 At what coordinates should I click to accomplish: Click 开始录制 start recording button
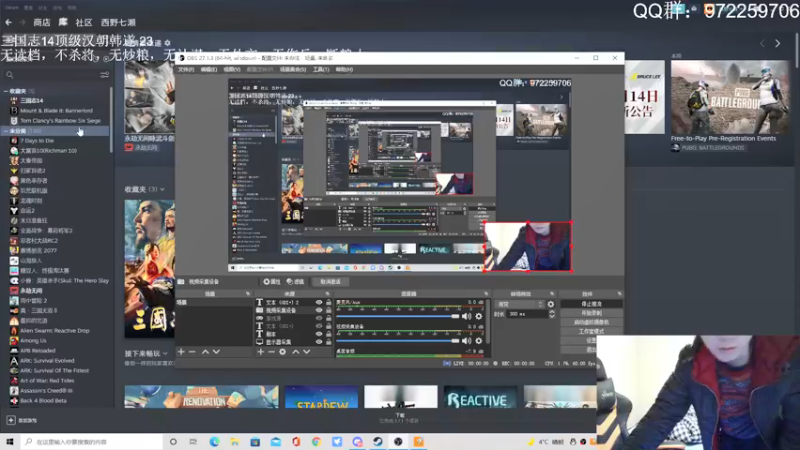[x=591, y=313]
